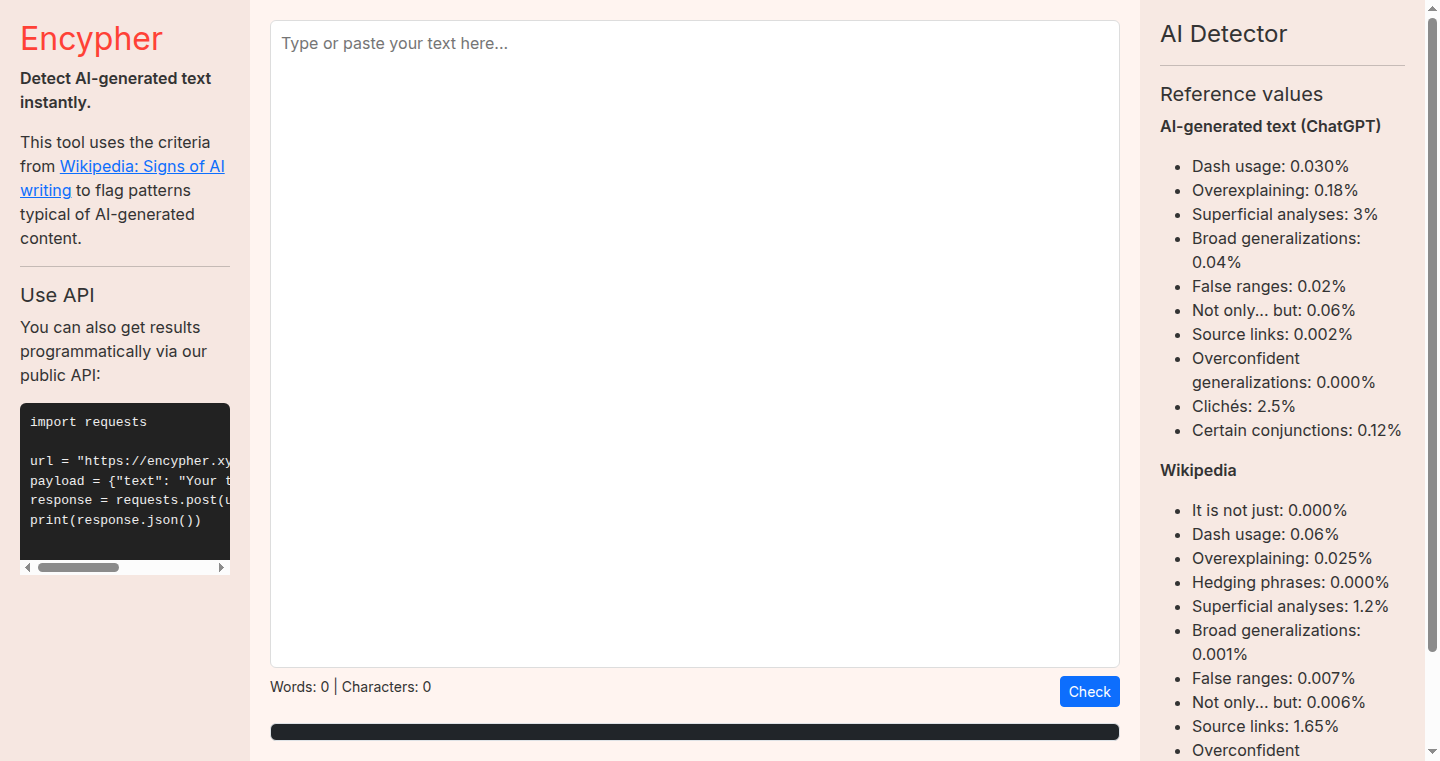Click the 'Characters: 0' counter text
The height and width of the screenshot is (761, 1440).
coord(386,687)
